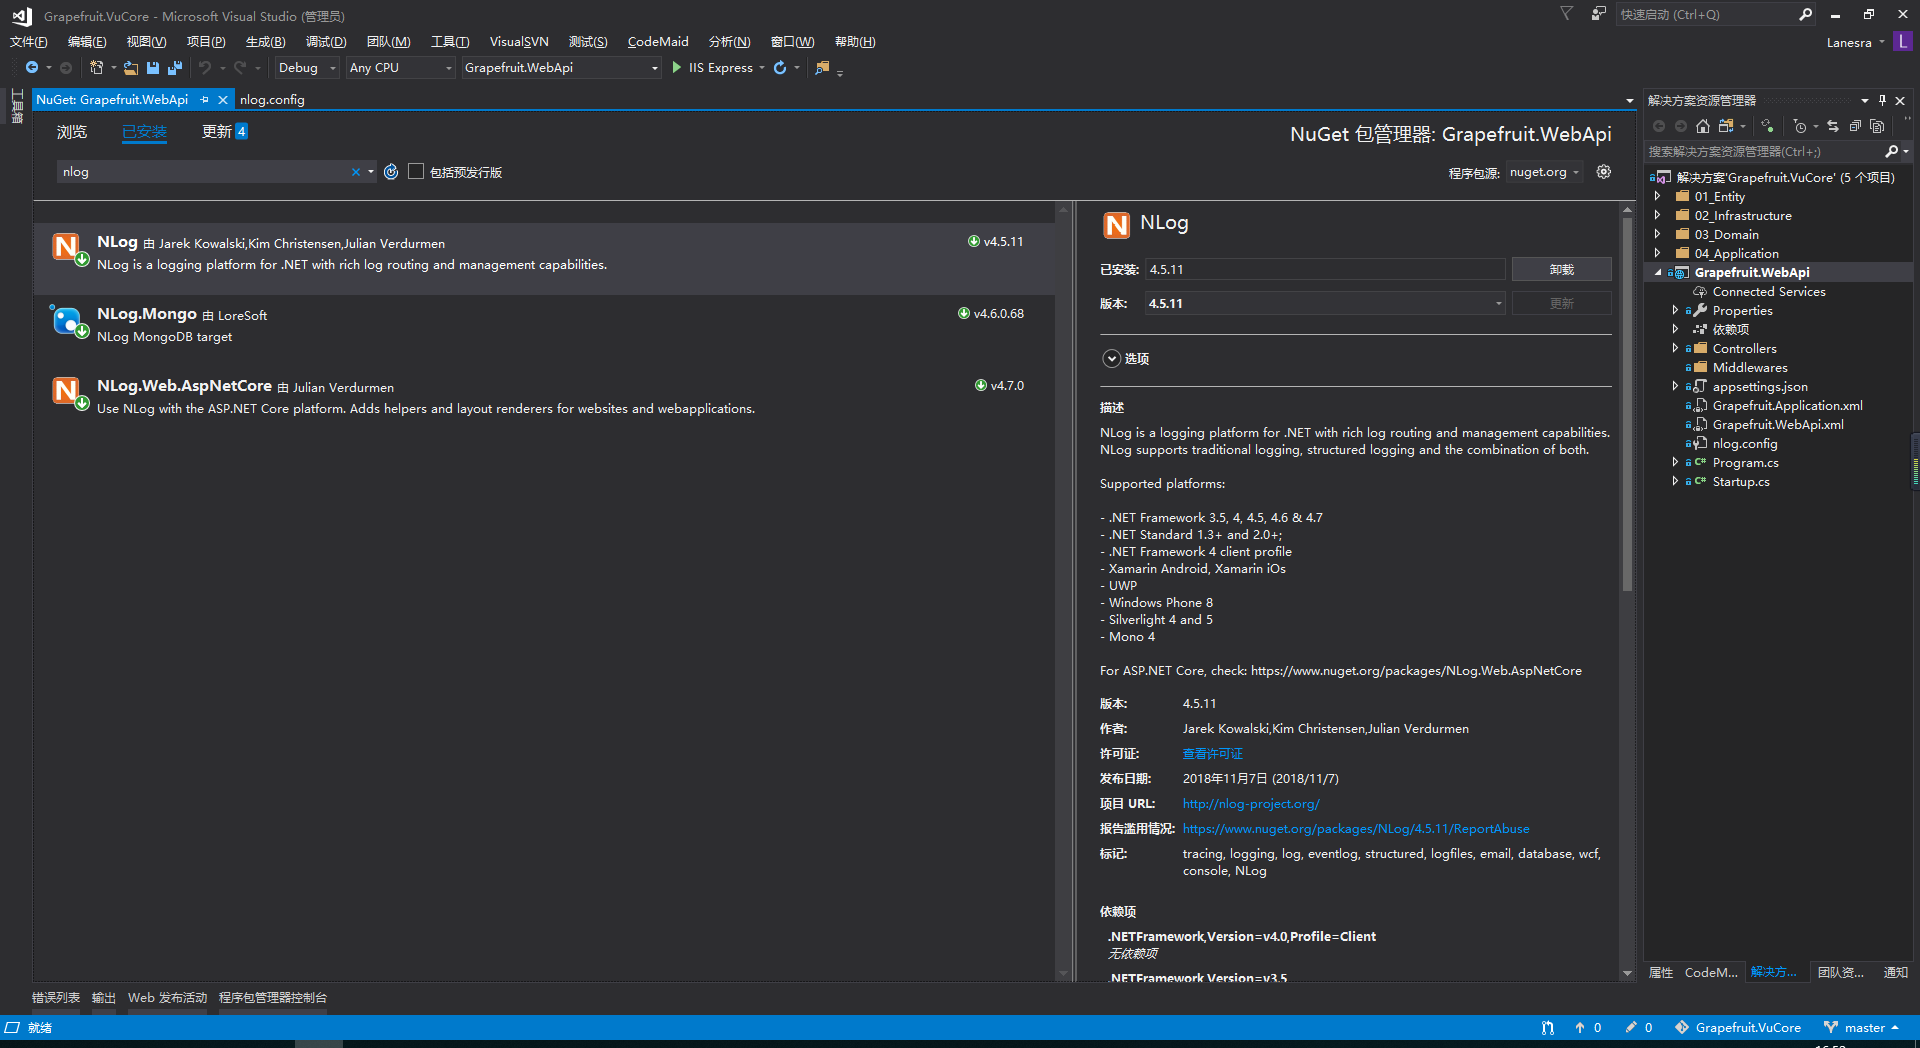Open the nlog-project.org project URL
Viewport: 1920px width, 1048px height.
(x=1251, y=804)
